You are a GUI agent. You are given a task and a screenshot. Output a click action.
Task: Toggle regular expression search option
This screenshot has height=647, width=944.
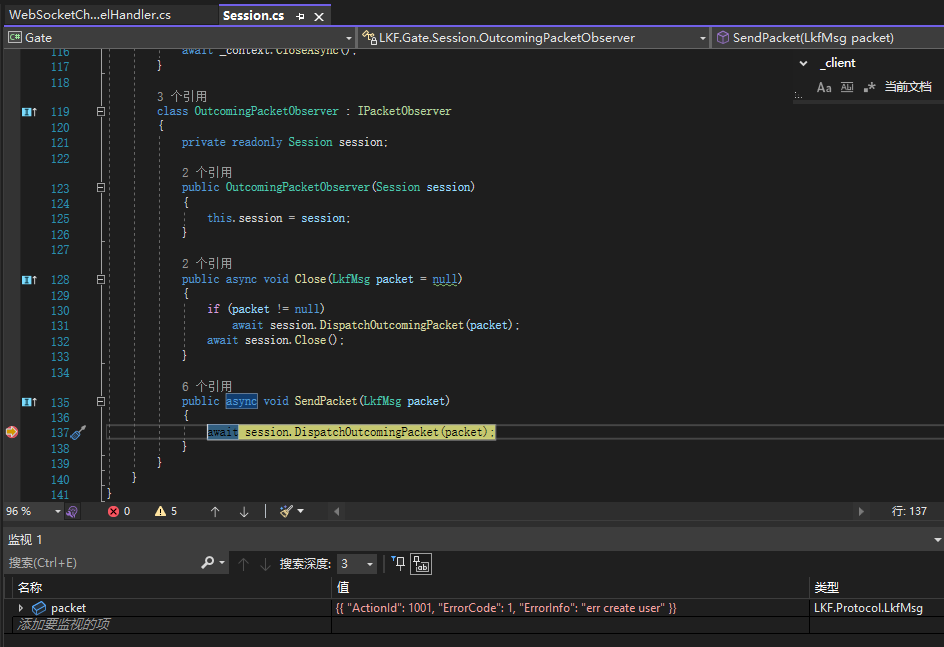(x=869, y=87)
